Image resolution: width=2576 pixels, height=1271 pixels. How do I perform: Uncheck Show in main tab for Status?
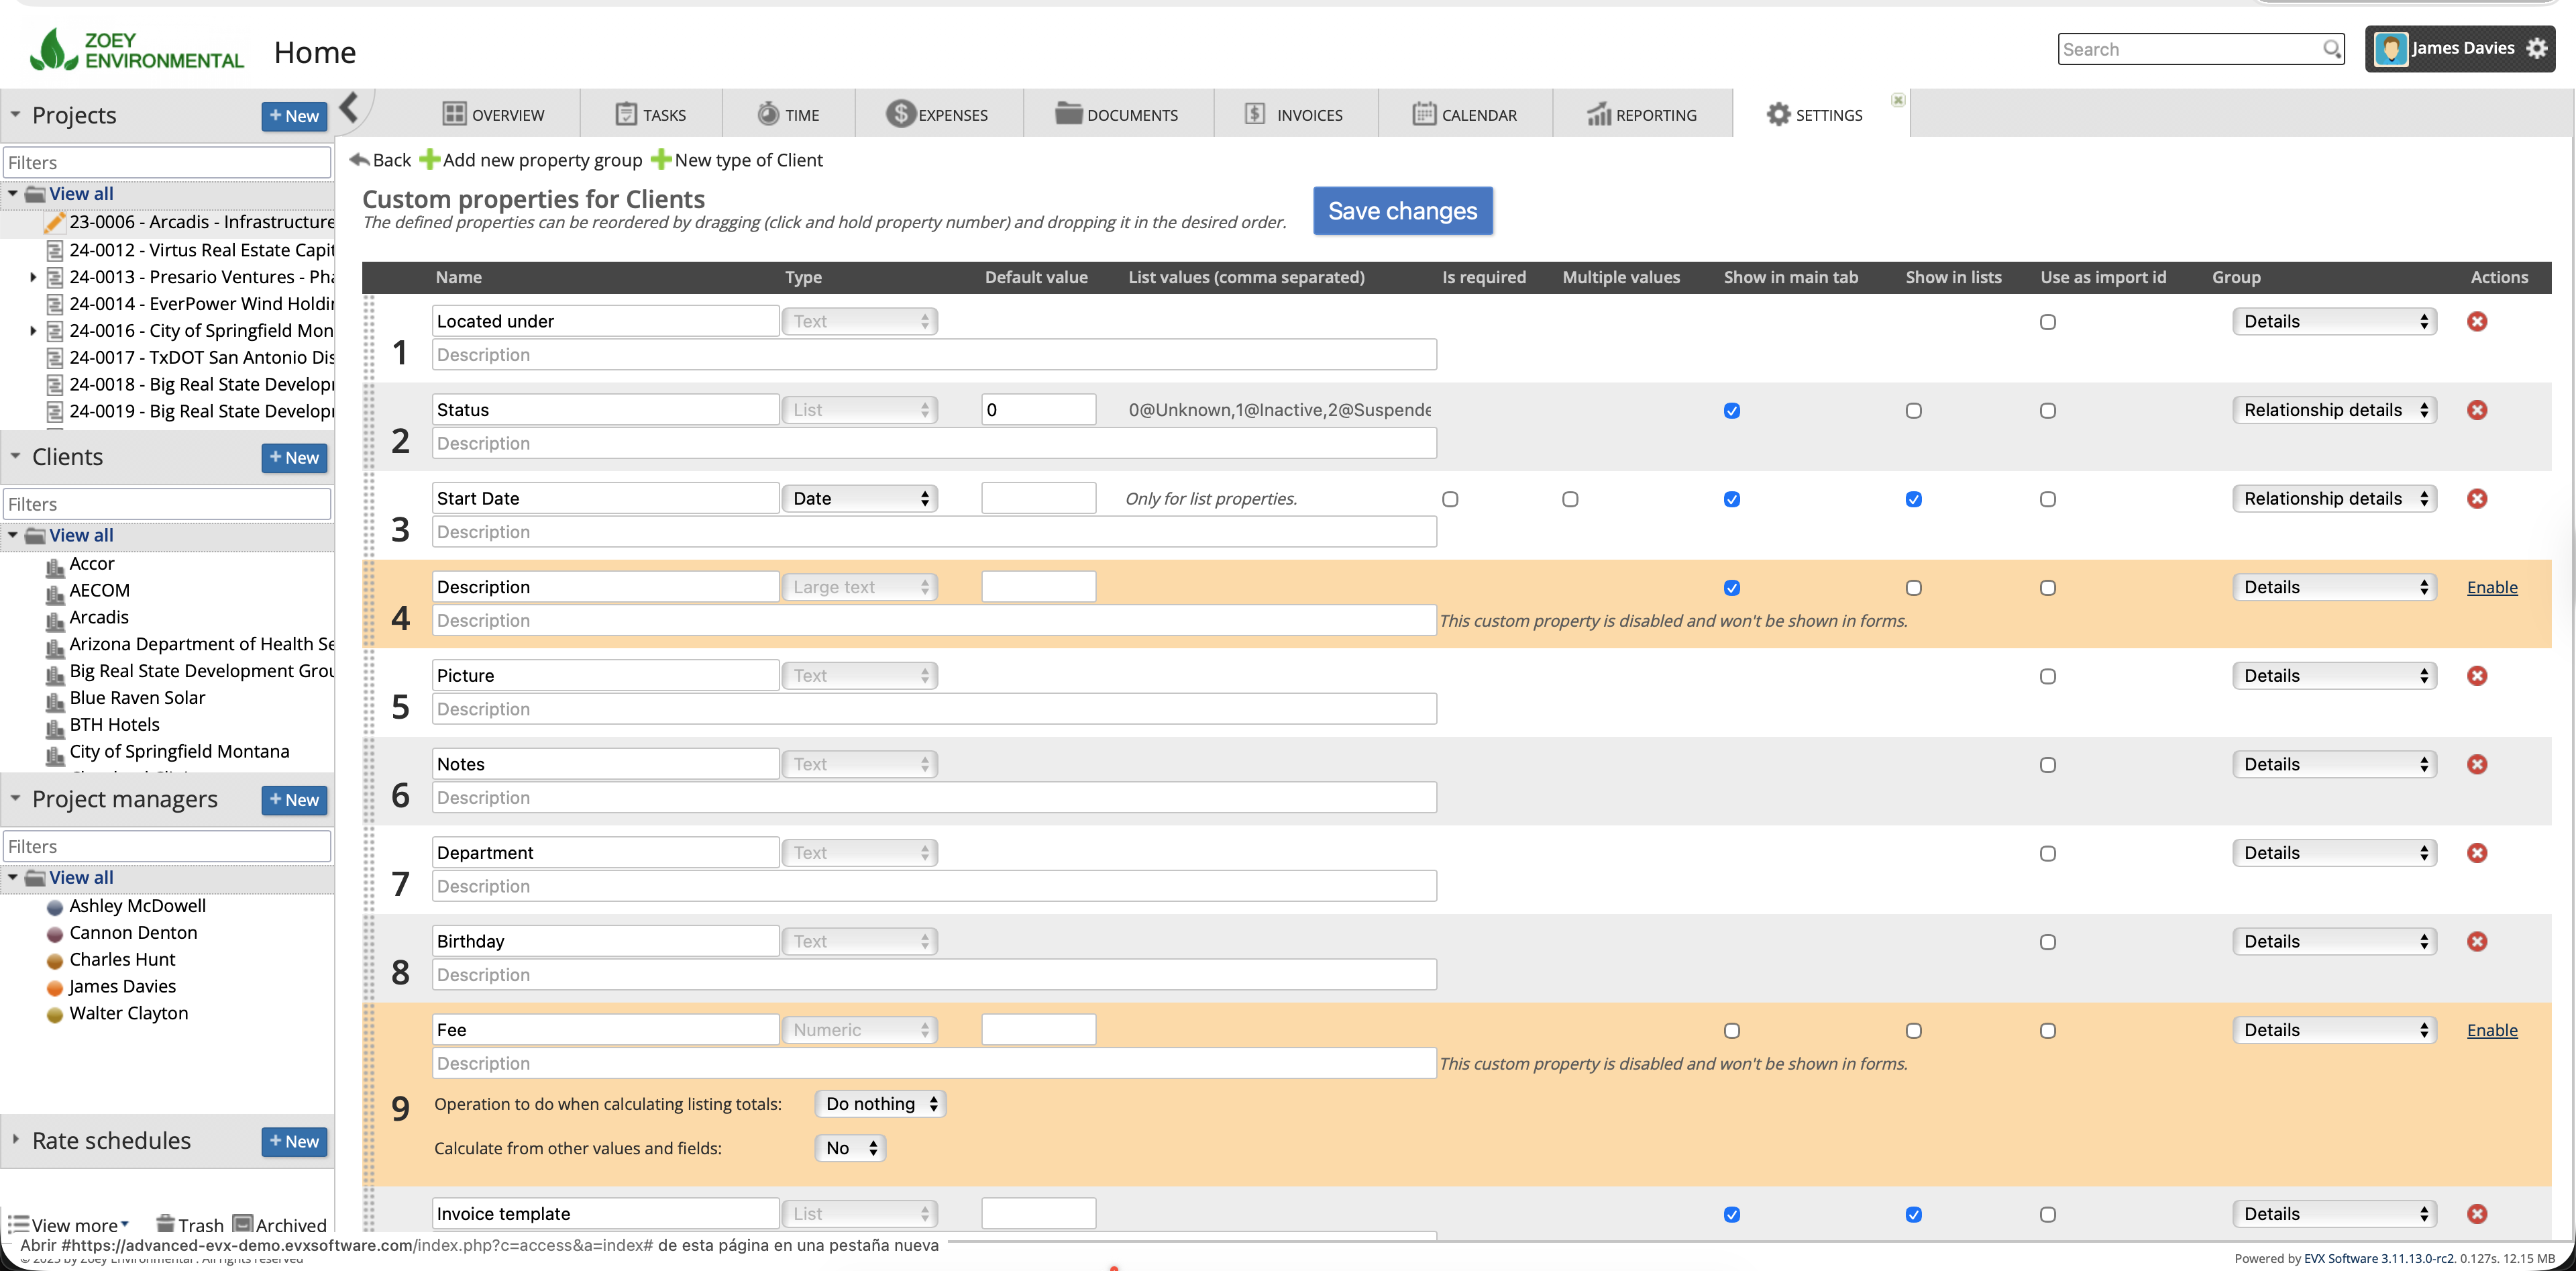(x=1731, y=411)
